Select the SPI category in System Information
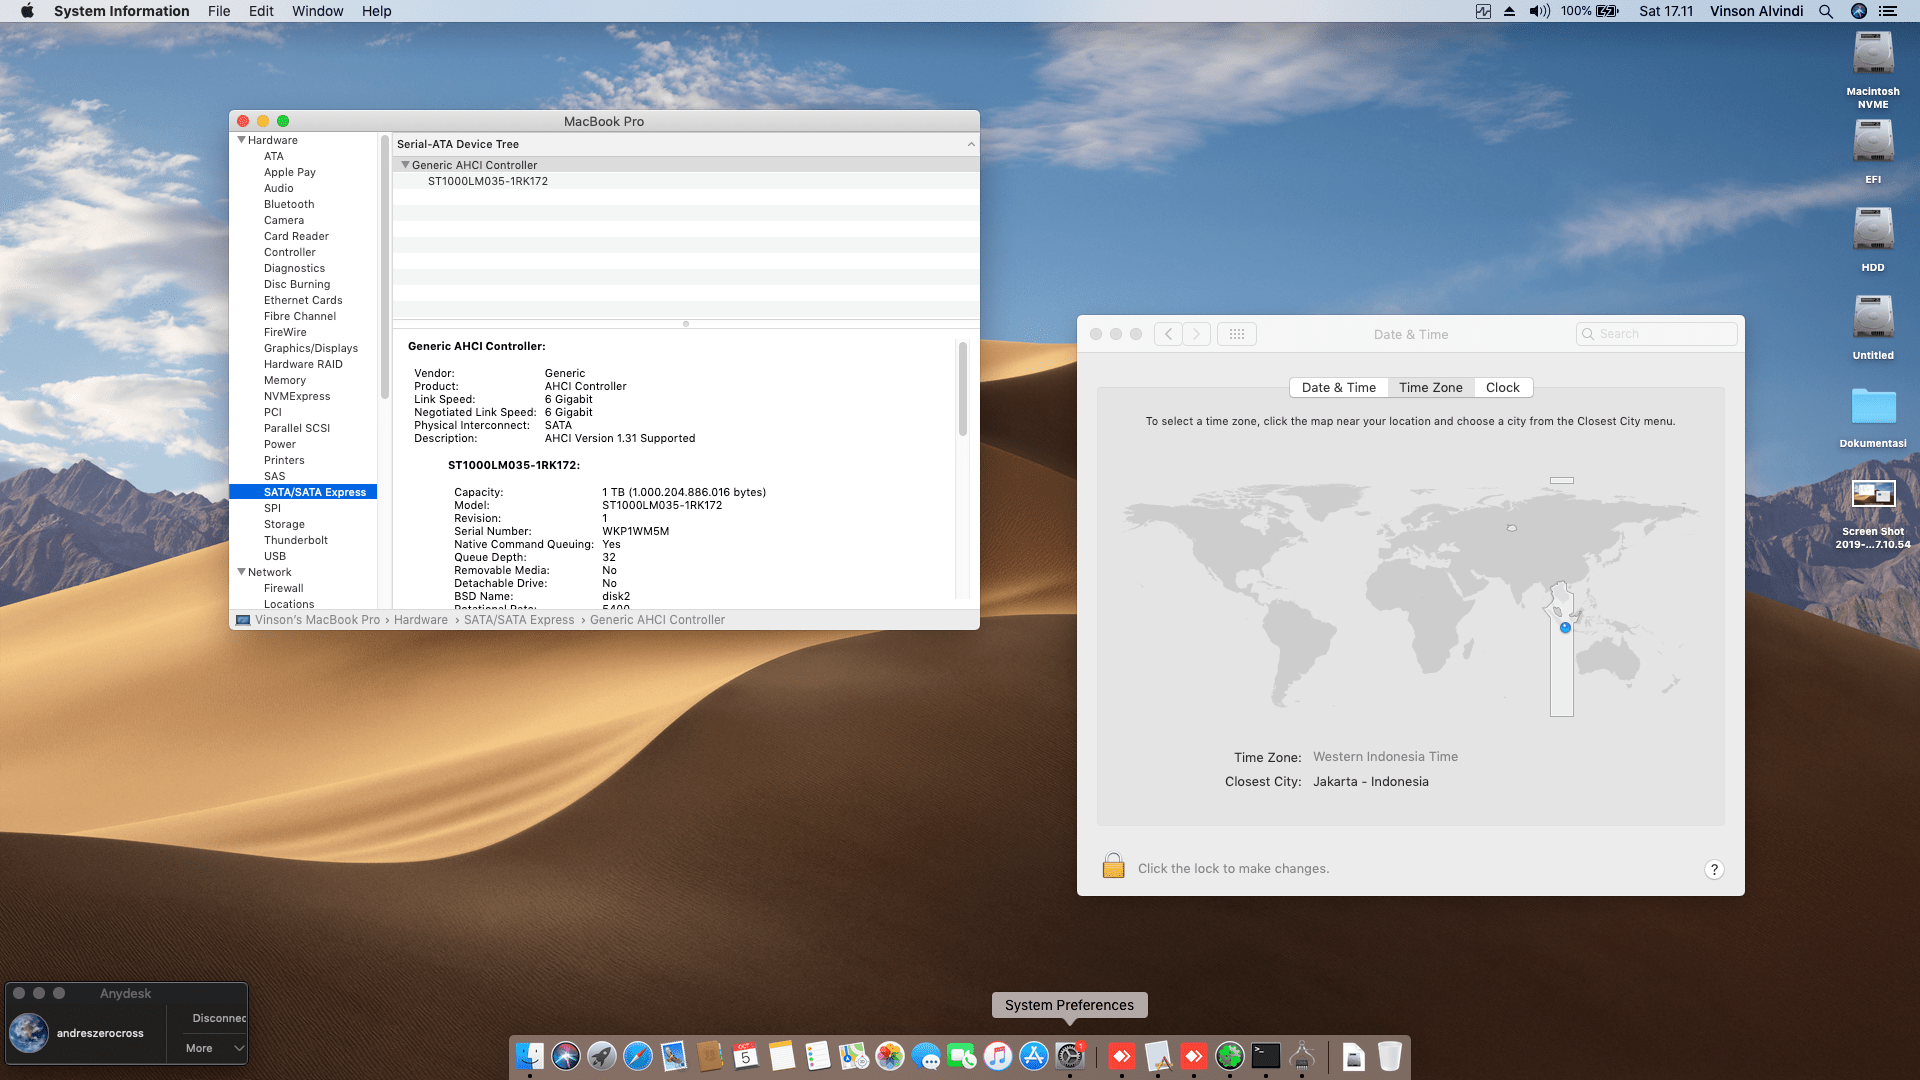 (272, 508)
